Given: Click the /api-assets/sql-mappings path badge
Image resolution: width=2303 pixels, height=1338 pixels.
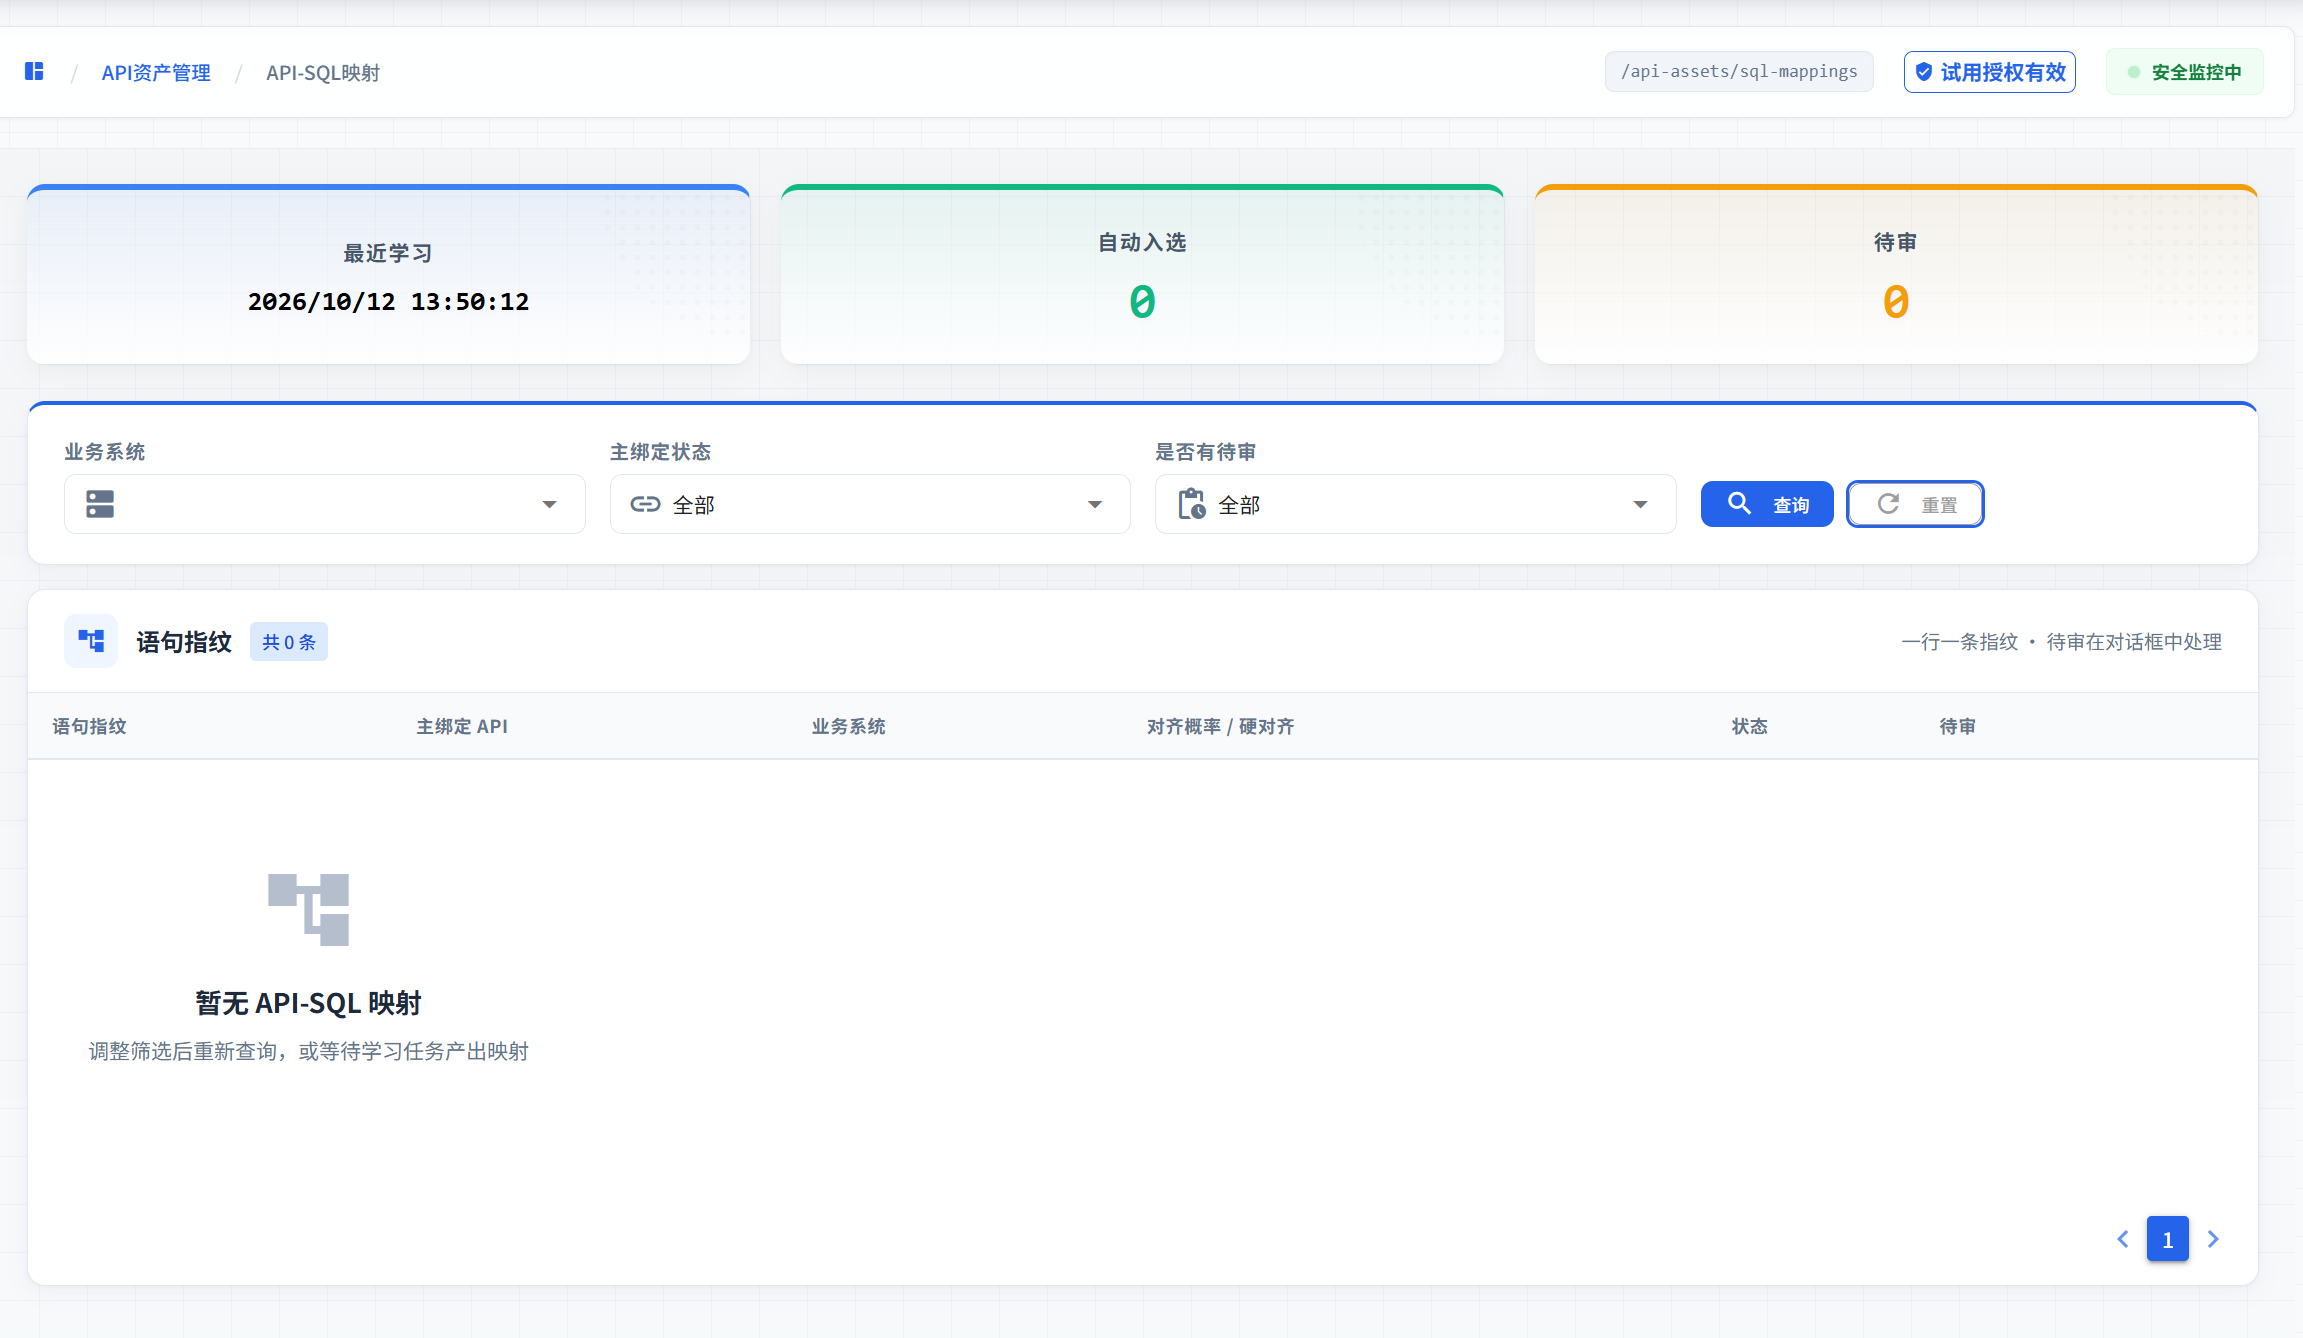Looking at the screenshot, I should coord(1739,72).
